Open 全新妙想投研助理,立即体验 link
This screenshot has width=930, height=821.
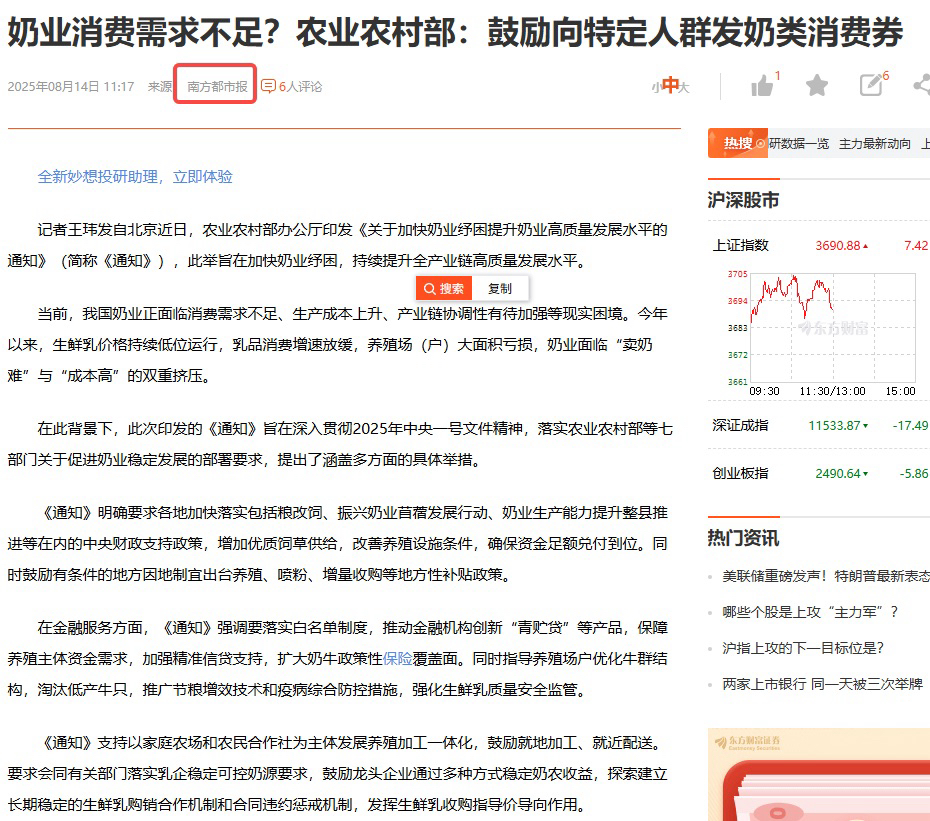tap(135, 177)
